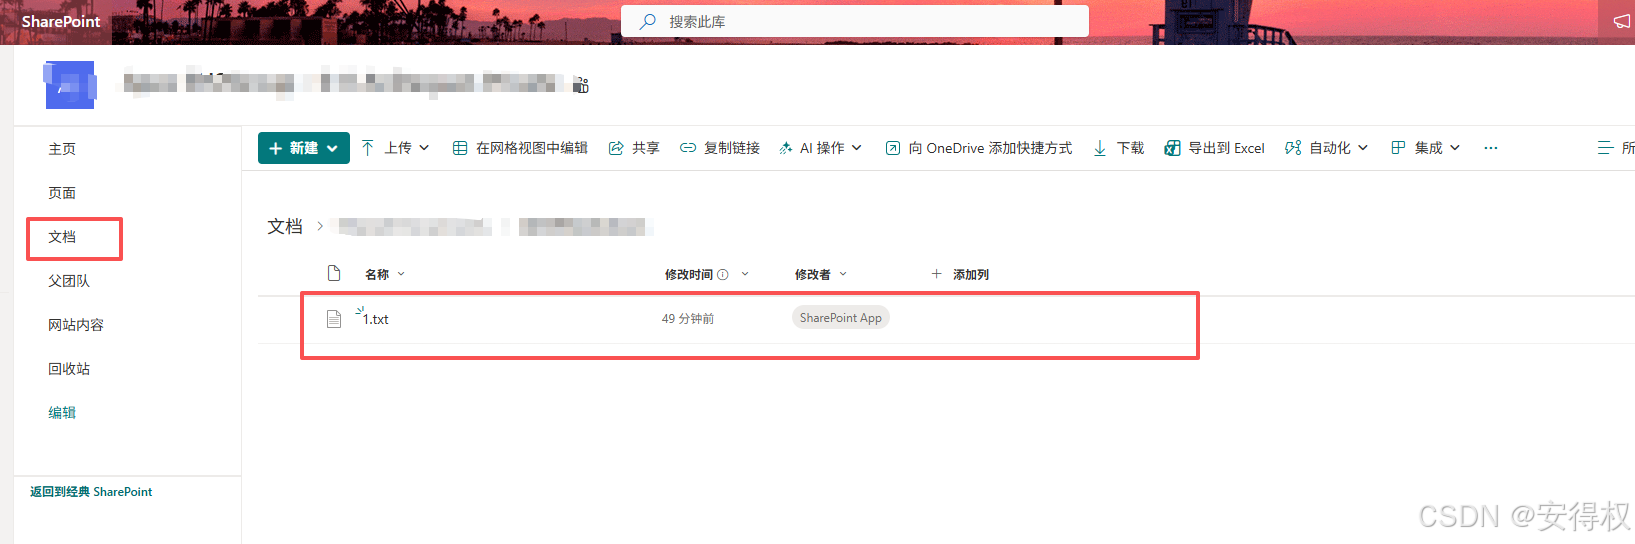
Task: Select 文档 in the left navigation
Action: tap(62, 237)
